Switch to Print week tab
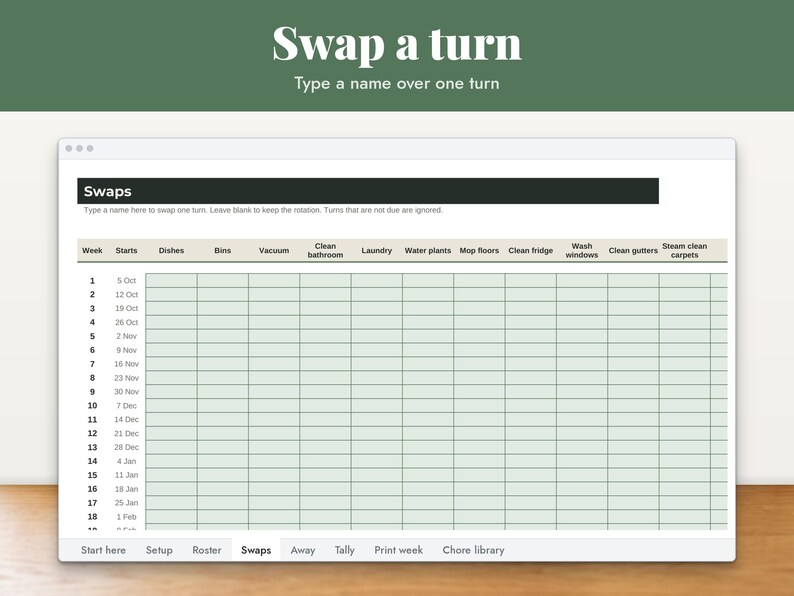The image size is (794, 596). tap(399, 550)
